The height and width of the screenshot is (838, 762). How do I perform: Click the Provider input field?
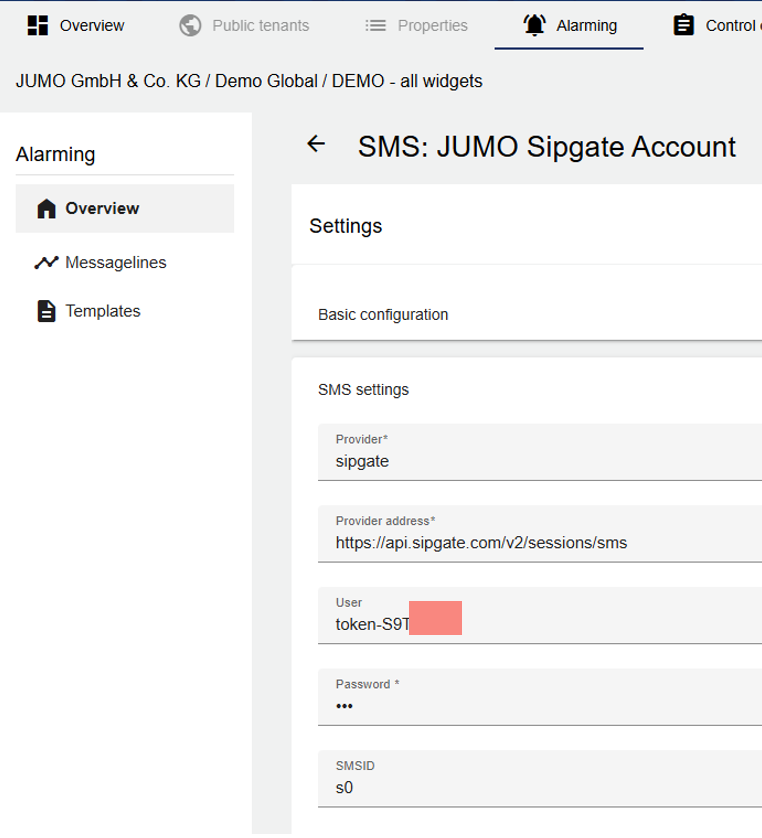[x=540, y=462]
